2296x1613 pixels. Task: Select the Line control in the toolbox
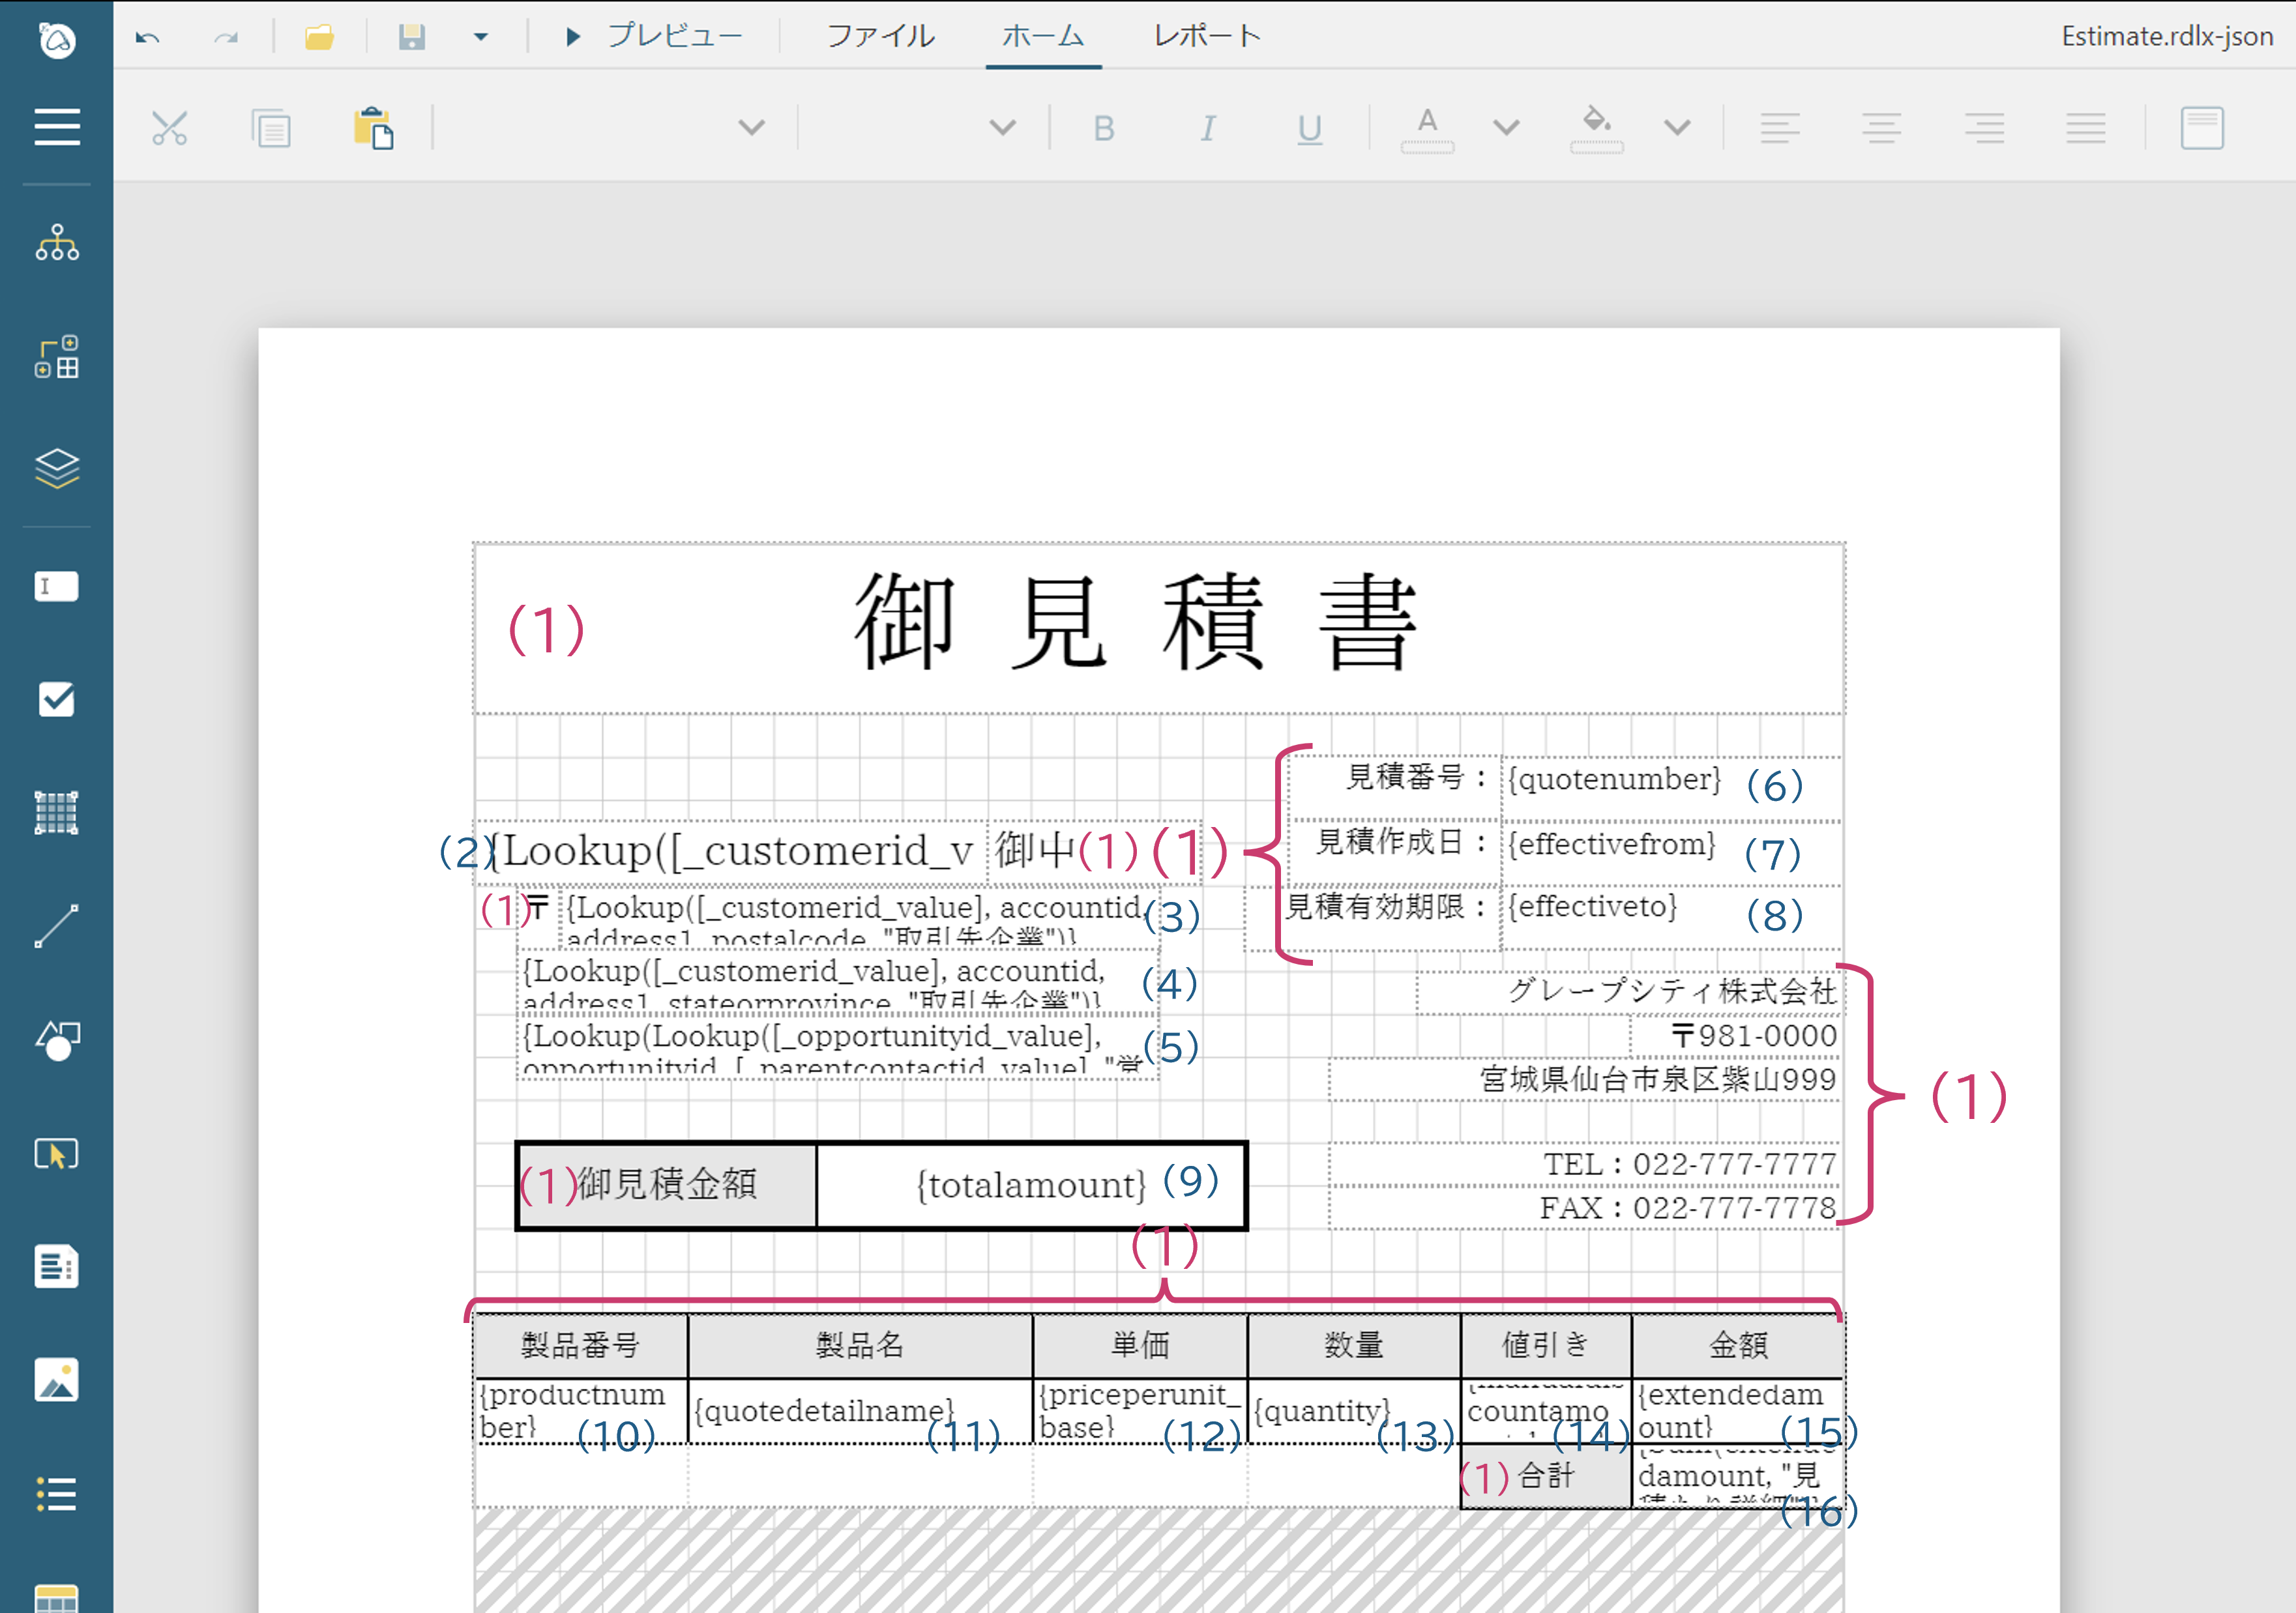coord(57,926)
